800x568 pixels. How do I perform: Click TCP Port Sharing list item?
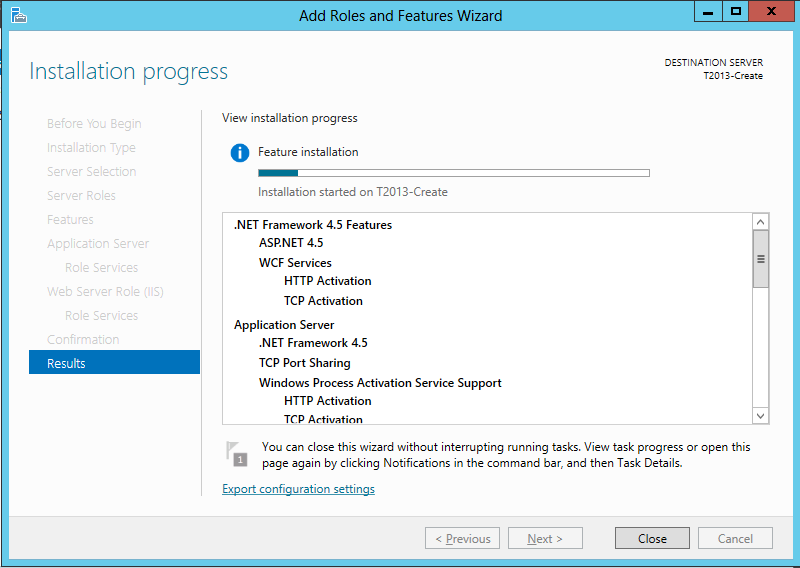point(304,363)
